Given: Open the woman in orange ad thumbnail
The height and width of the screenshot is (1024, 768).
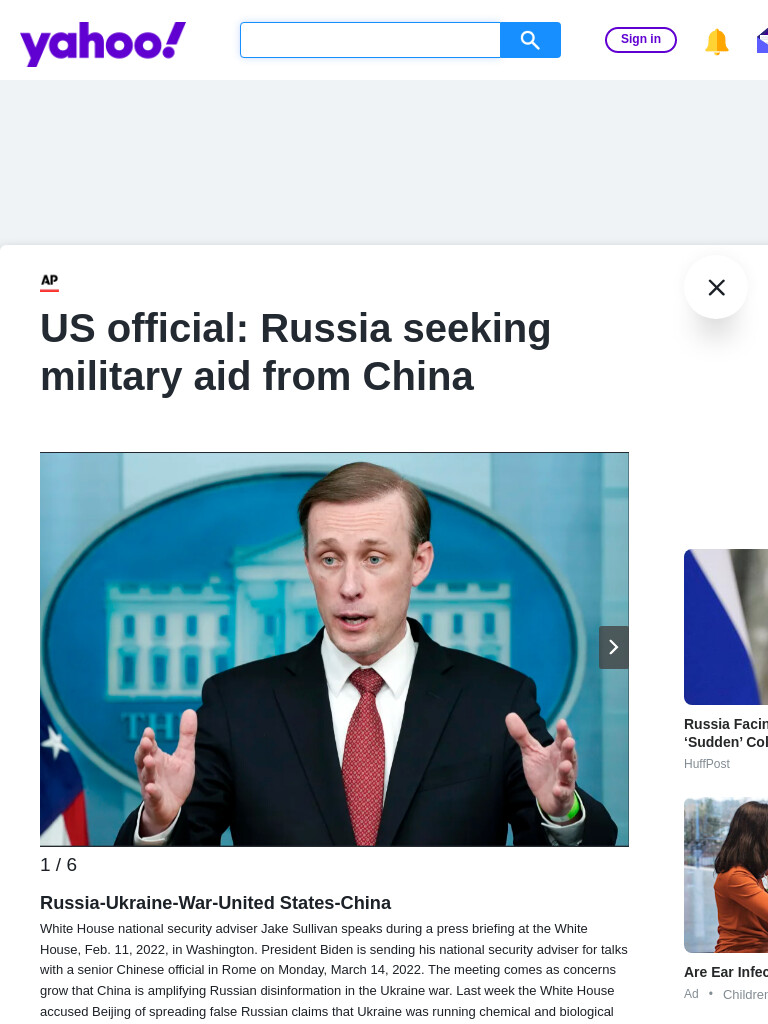Looking at the screenshot, I should coord(726,875).
